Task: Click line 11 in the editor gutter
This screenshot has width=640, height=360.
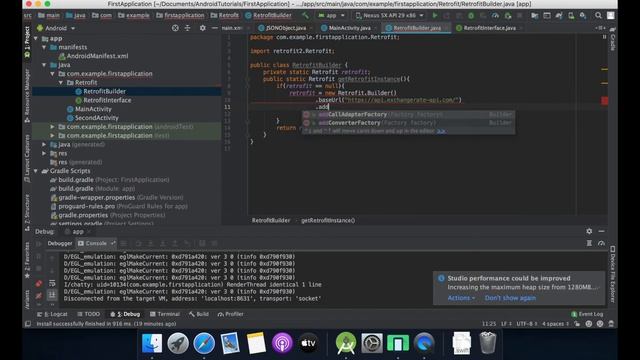Action: click(227, 107)
